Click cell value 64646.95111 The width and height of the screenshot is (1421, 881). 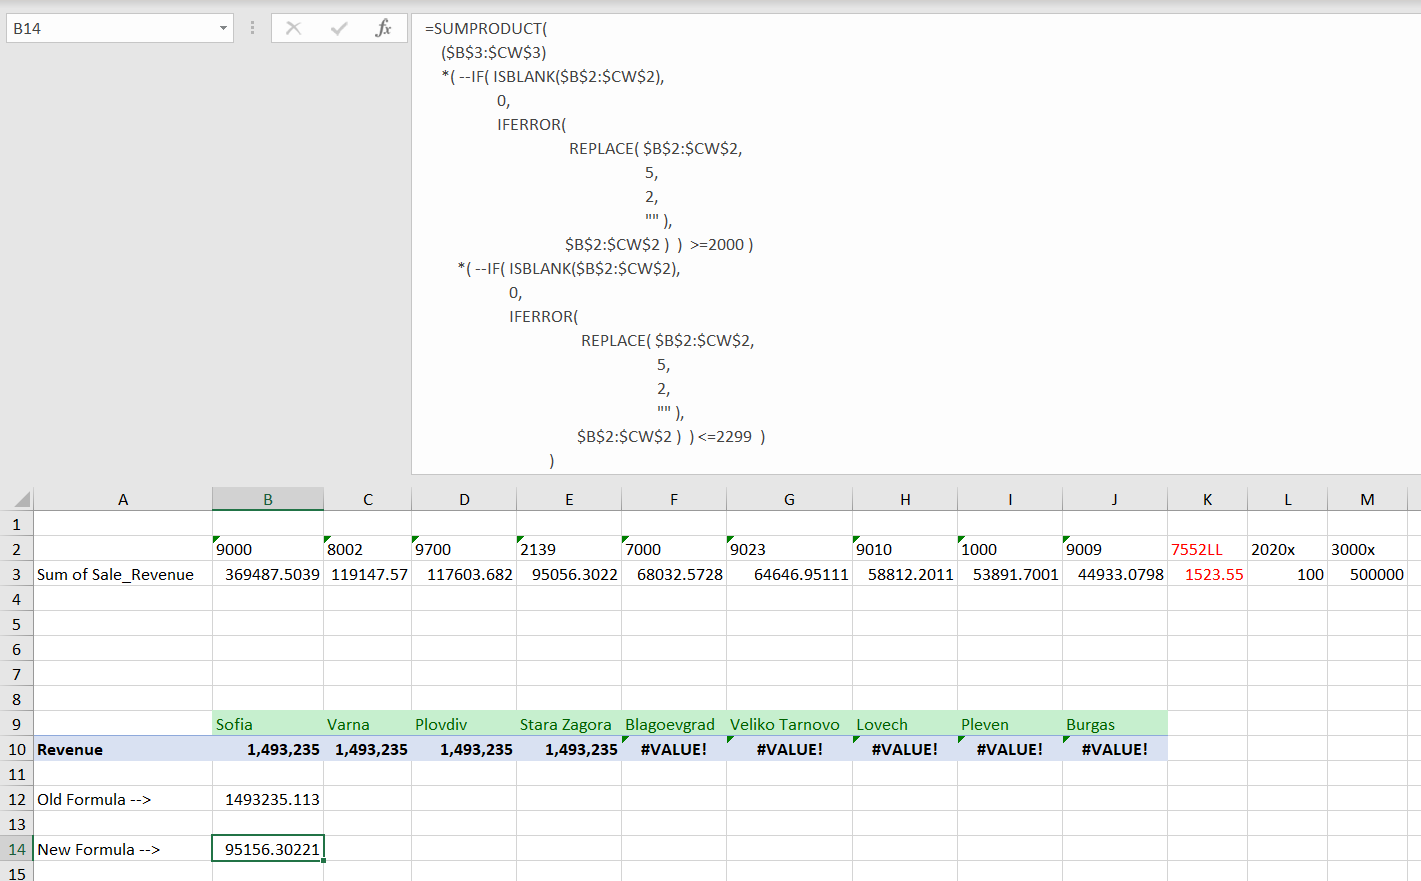[789, 574]
